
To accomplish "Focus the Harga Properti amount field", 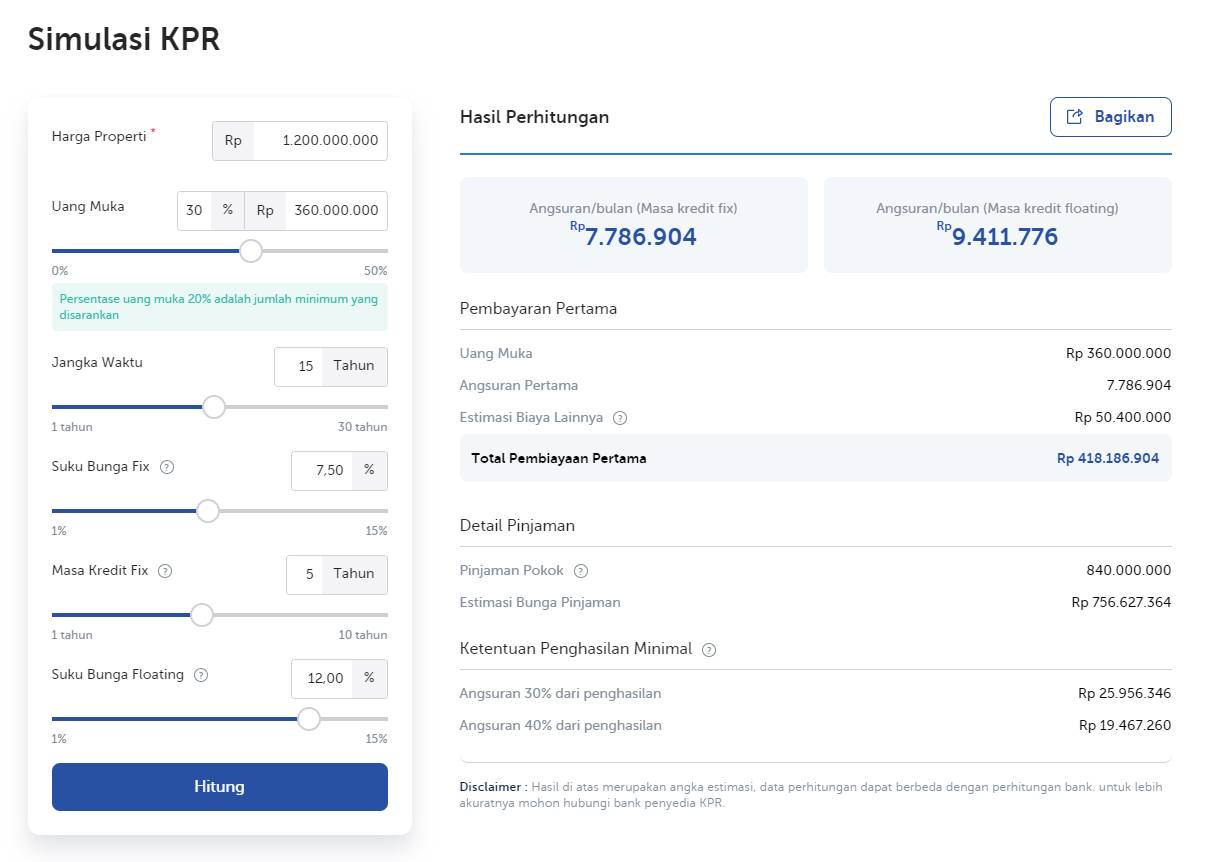I will 320,141.
